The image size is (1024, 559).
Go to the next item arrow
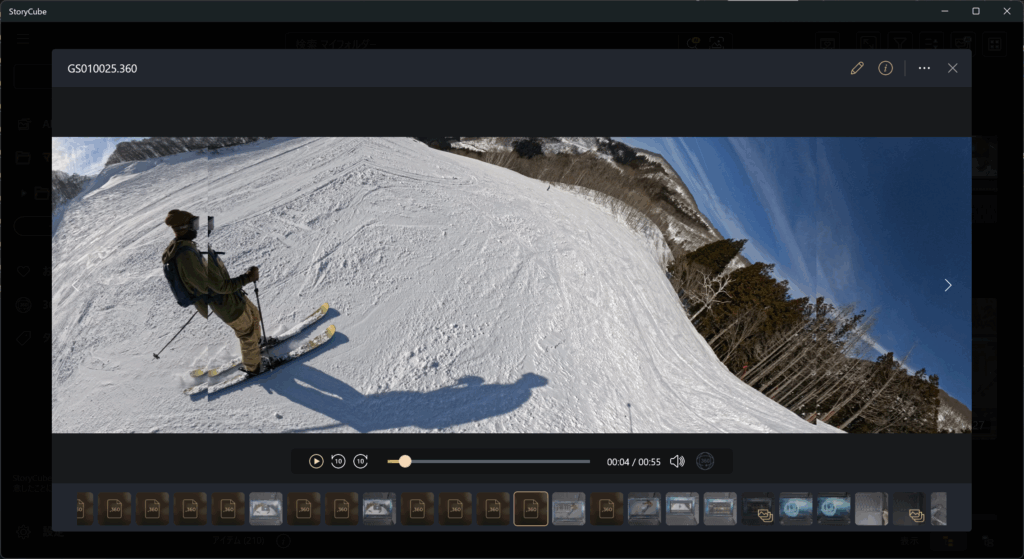click(x=948, y=285)
